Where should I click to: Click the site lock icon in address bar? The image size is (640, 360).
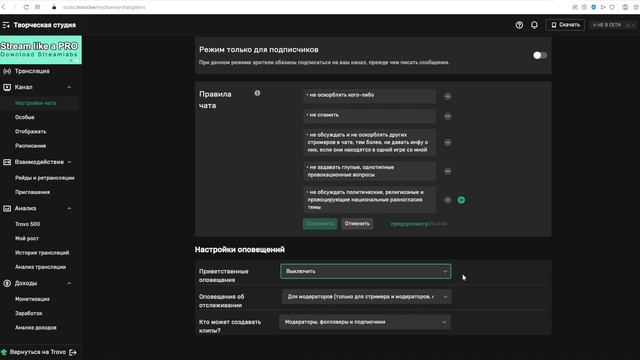(53, 7)
